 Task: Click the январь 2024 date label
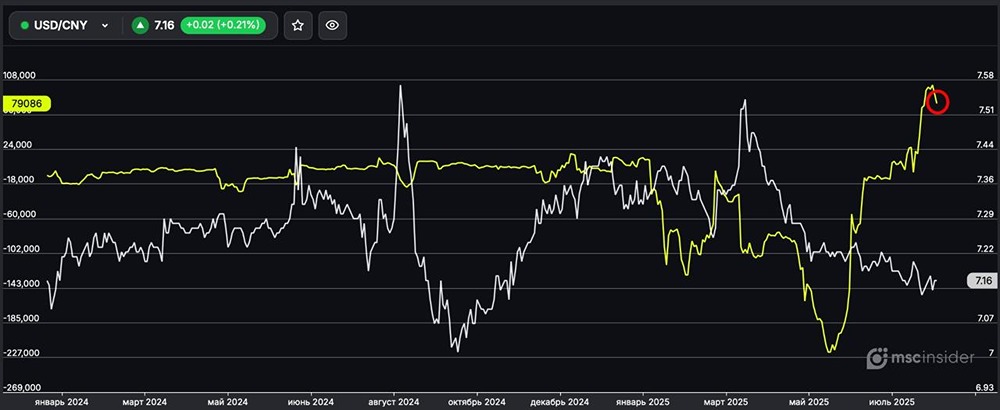pos(62,402)
